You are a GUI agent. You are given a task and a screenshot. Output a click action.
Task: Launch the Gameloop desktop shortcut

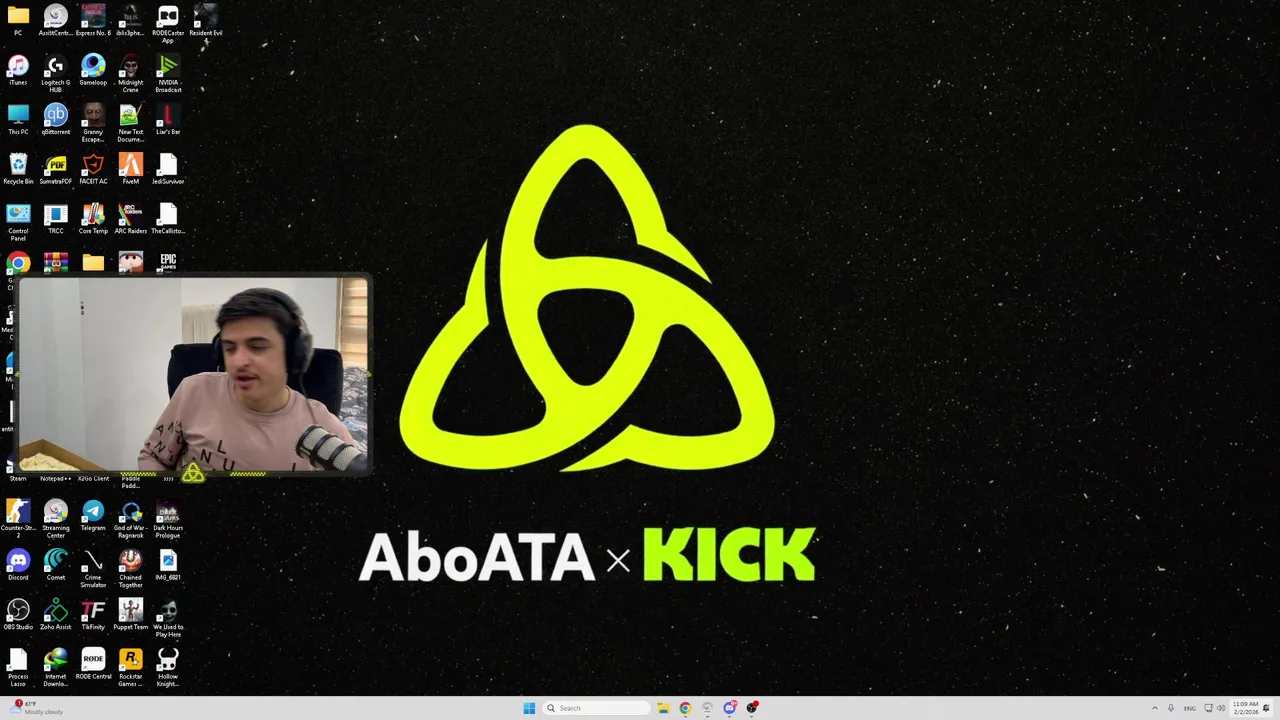pyautogui.click(x=93, y=70)
